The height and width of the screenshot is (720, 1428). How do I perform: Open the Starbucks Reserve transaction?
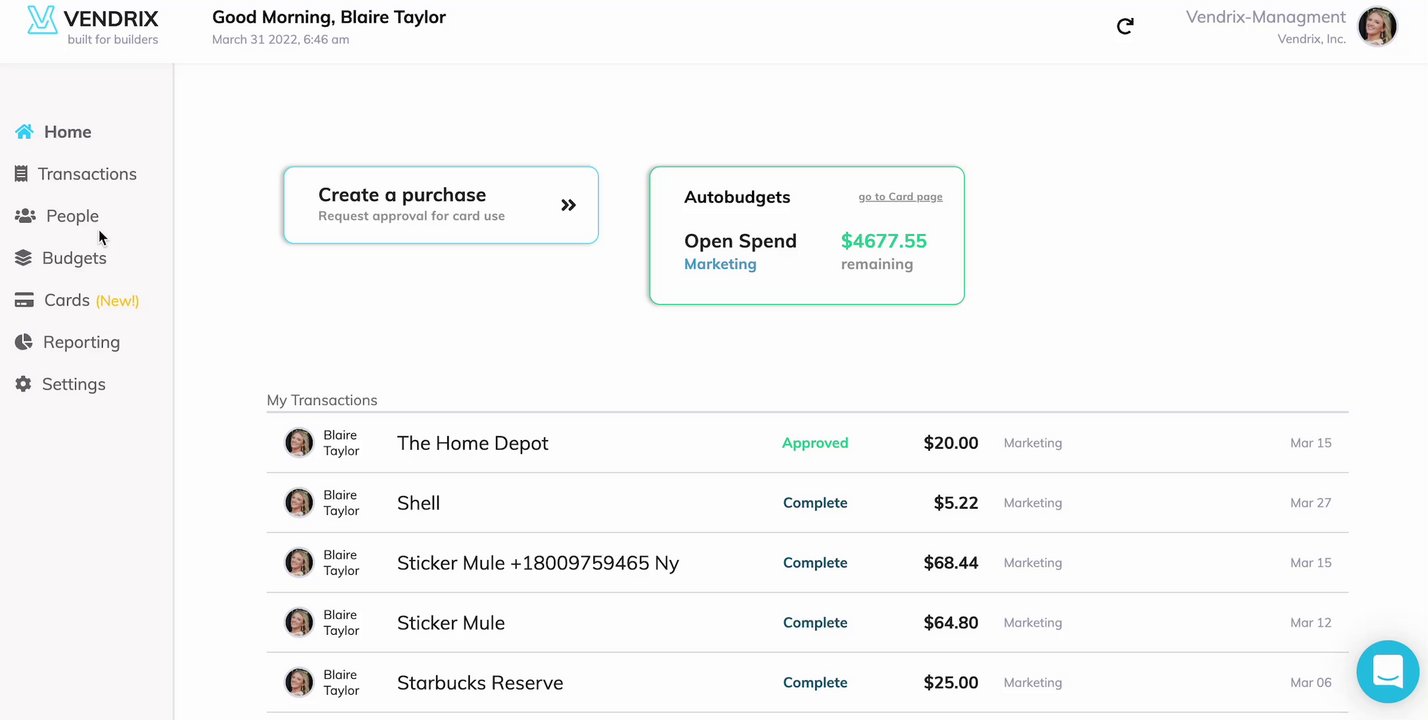click(480, 683)
